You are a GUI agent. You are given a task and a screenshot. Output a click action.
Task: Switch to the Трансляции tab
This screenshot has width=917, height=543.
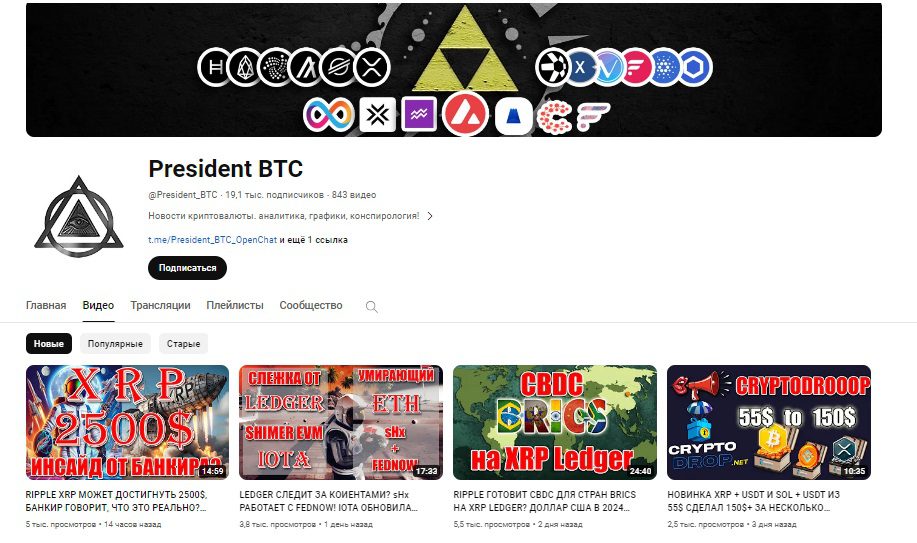pos(160,305)
